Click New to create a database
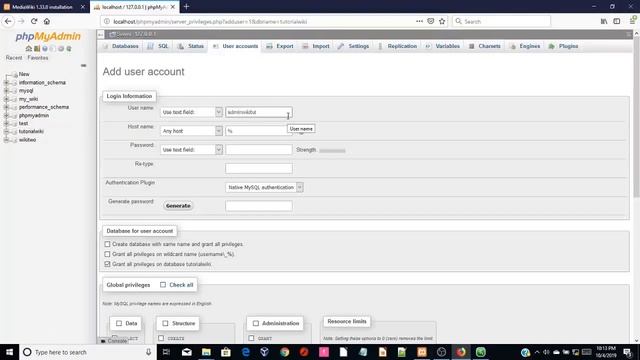Screen dimensions: 640x360 [24, 74]
